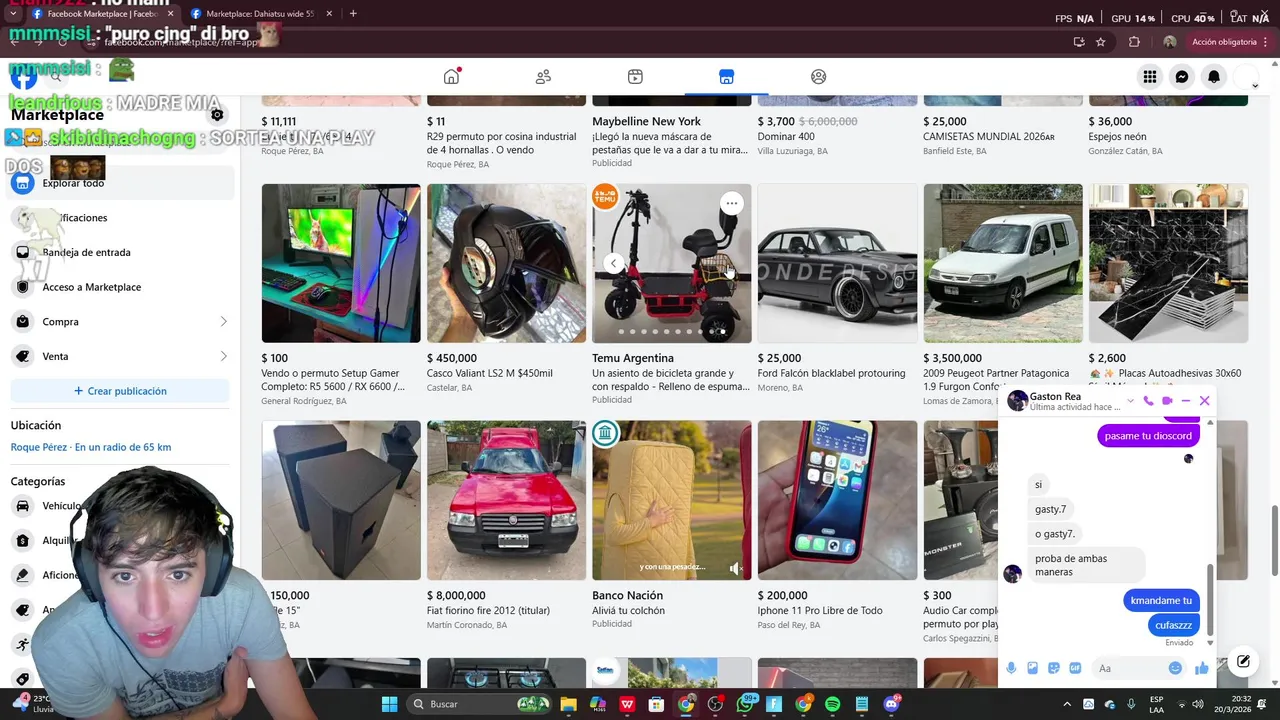
Task: Attach a photo in the chat
Action: click(1032, 668)
